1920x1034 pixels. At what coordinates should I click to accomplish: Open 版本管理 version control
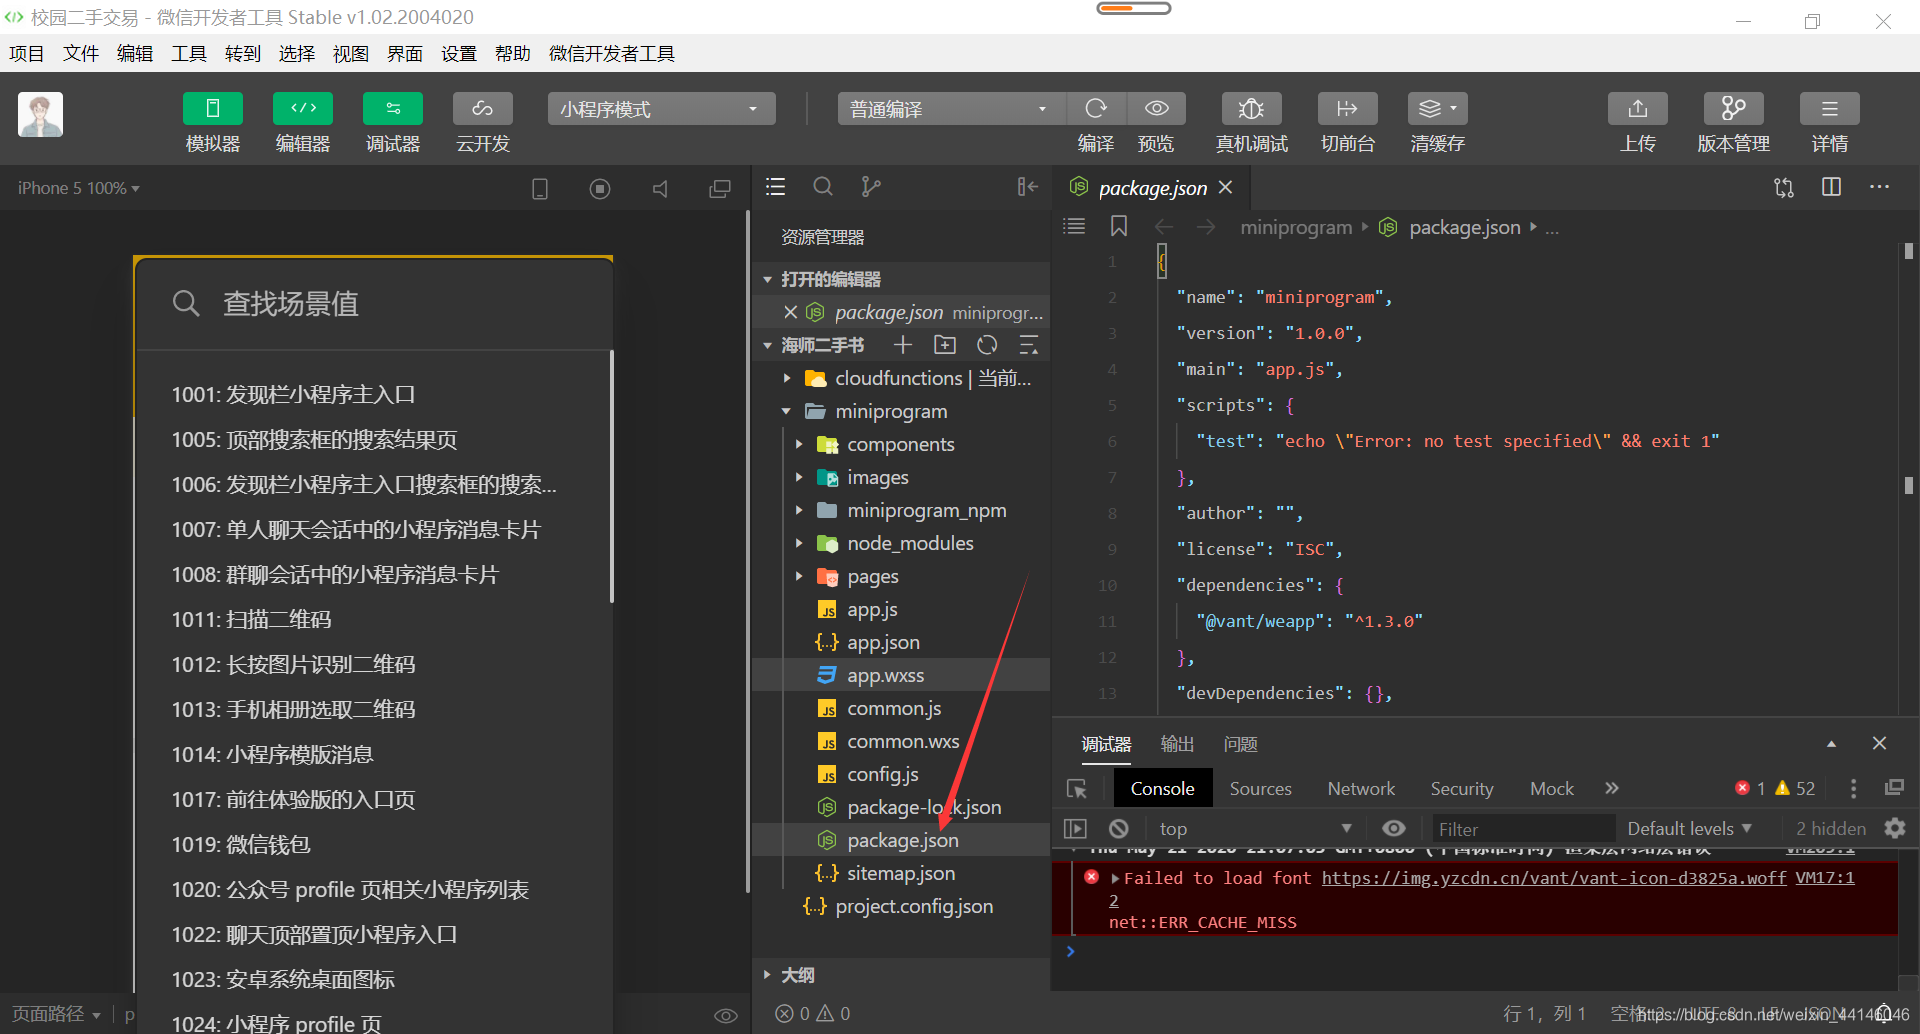pyautogui.click(x=1733, y=109)
